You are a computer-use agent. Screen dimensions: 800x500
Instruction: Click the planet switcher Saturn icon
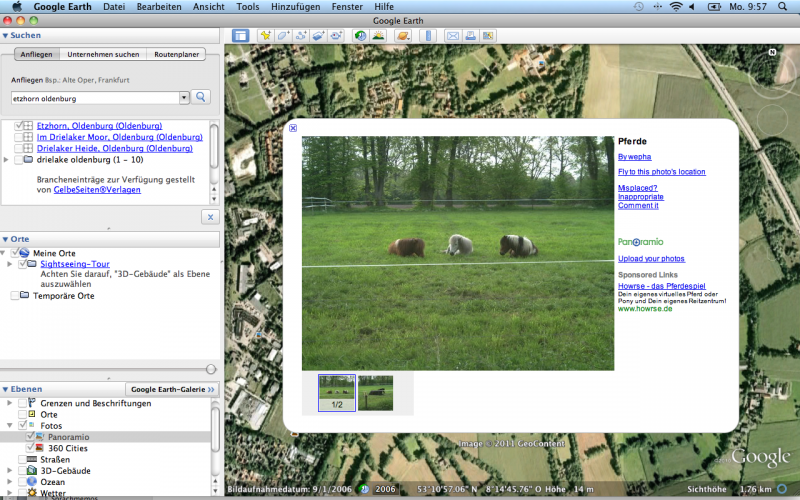pyautogui.click(x=403, y=36)
